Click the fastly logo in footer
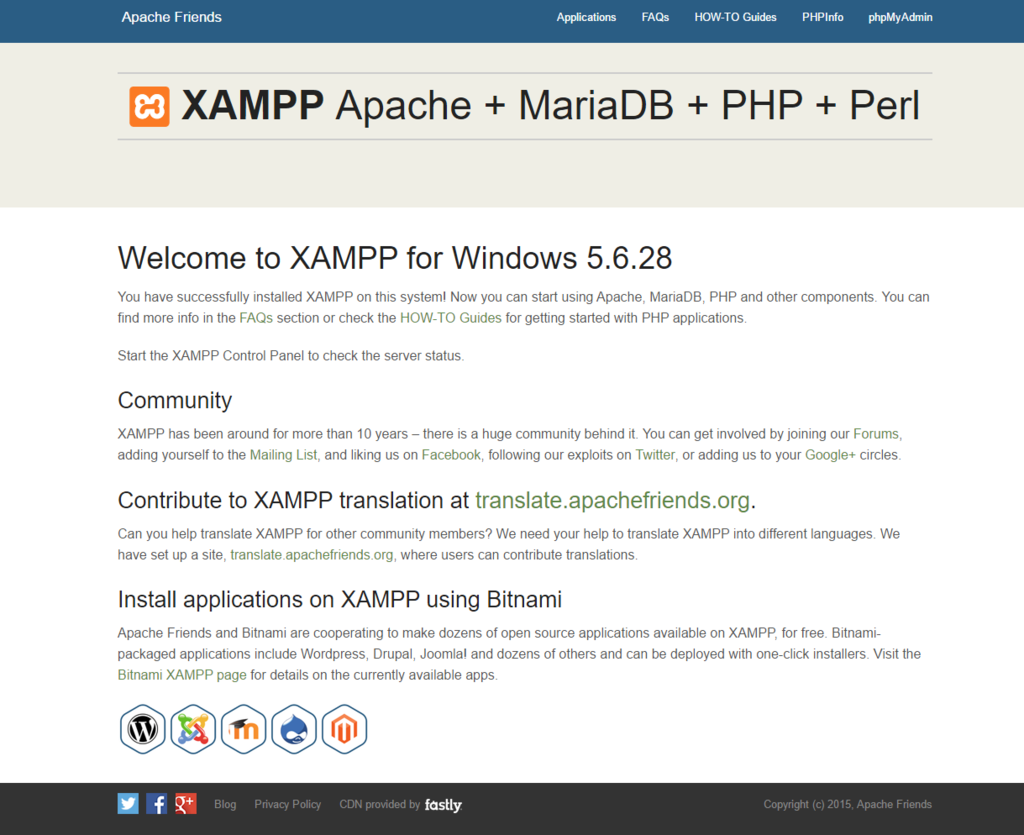The height and width of the screenshot is (835, 1024). click(443, 805)
